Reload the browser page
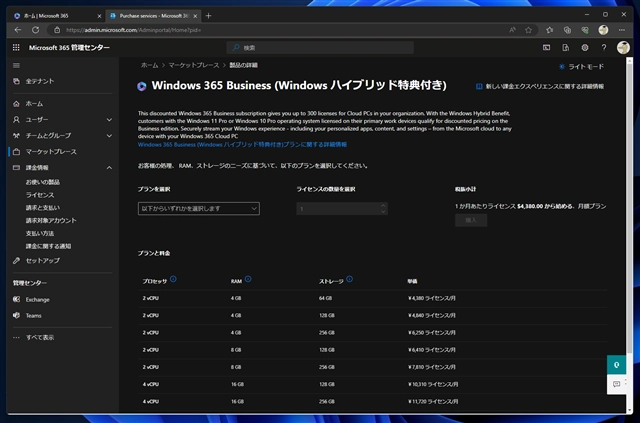 coord(36,30)
